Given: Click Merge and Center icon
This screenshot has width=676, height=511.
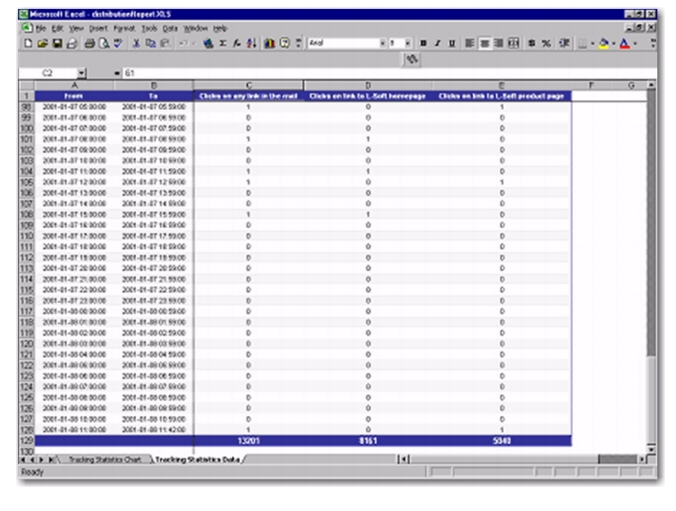Looking at the screenshot, I should [513, 44].
